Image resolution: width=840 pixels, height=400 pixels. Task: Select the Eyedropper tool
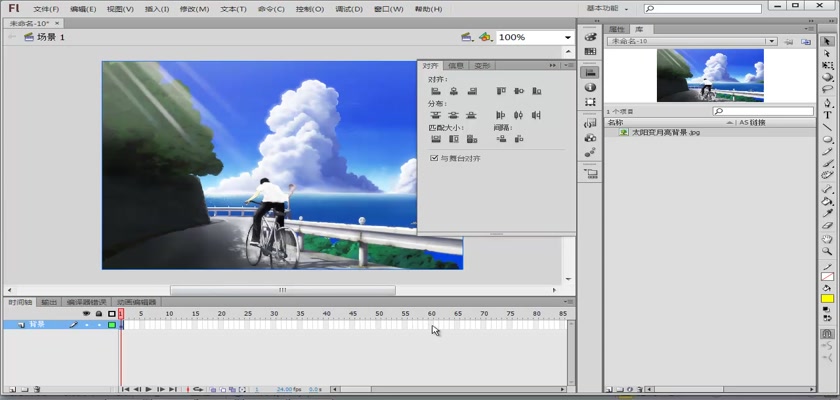(827, 214)
